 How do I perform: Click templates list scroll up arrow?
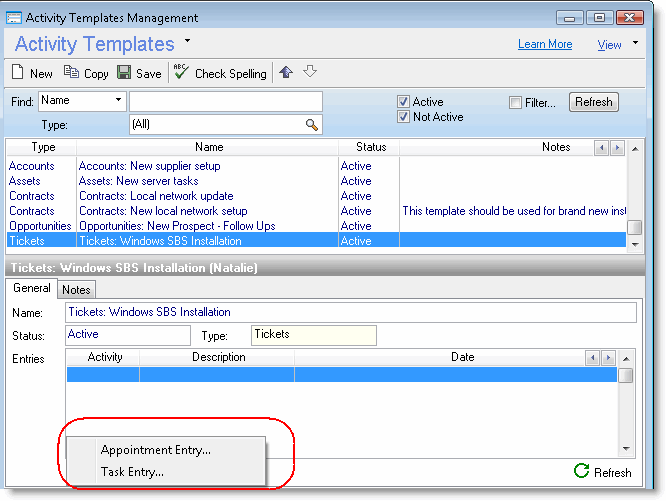click(635, 149)
